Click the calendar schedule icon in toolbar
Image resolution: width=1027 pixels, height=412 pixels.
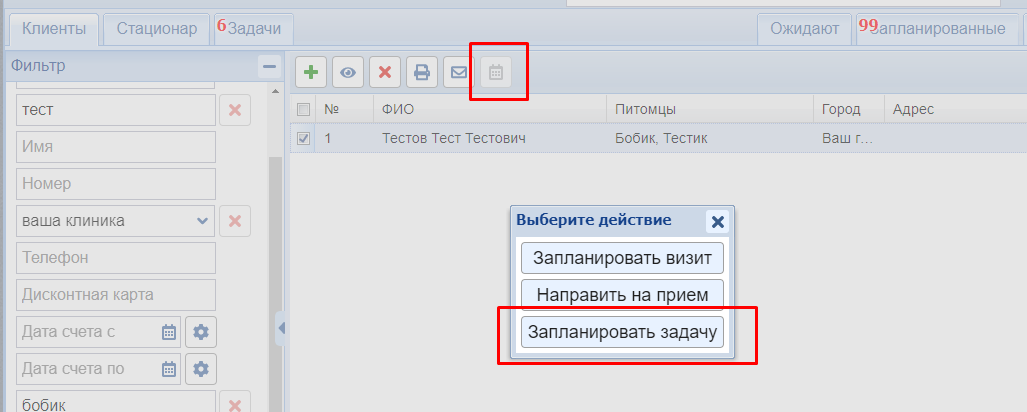[x=496, y=72]
